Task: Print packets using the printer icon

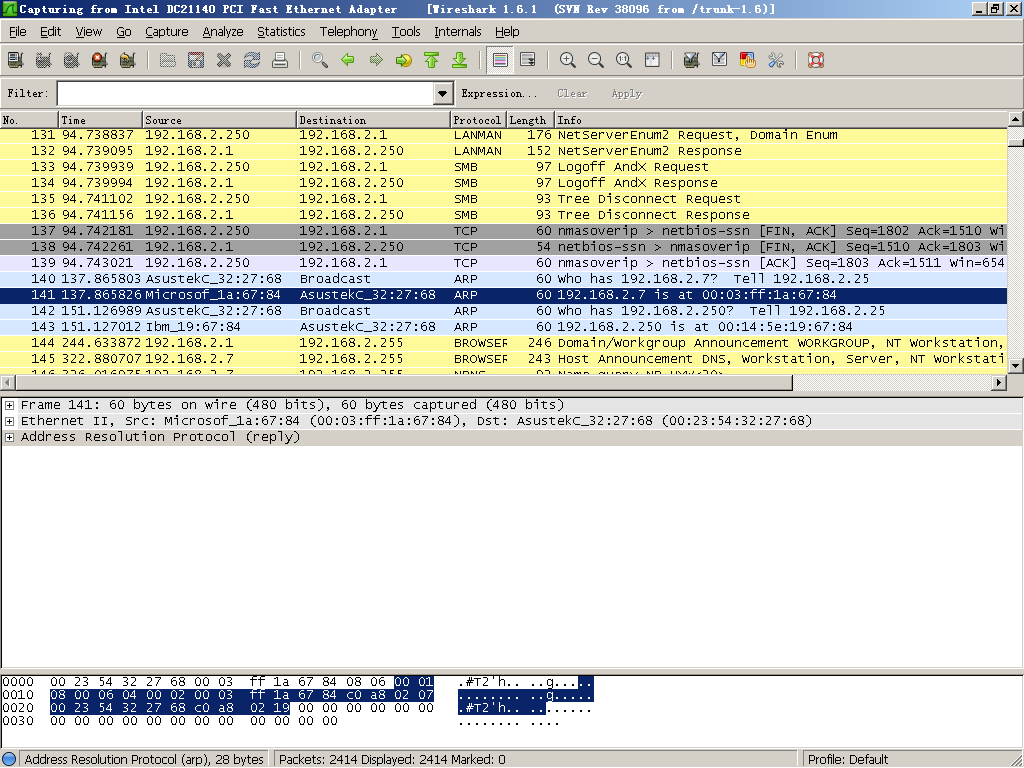Action: click(x=280, y=61)
